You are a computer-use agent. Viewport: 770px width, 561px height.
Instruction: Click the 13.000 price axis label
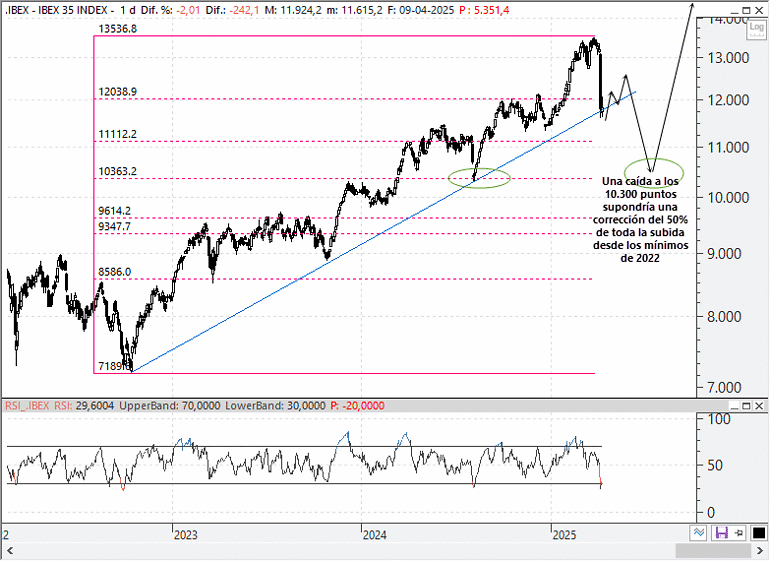728,58
